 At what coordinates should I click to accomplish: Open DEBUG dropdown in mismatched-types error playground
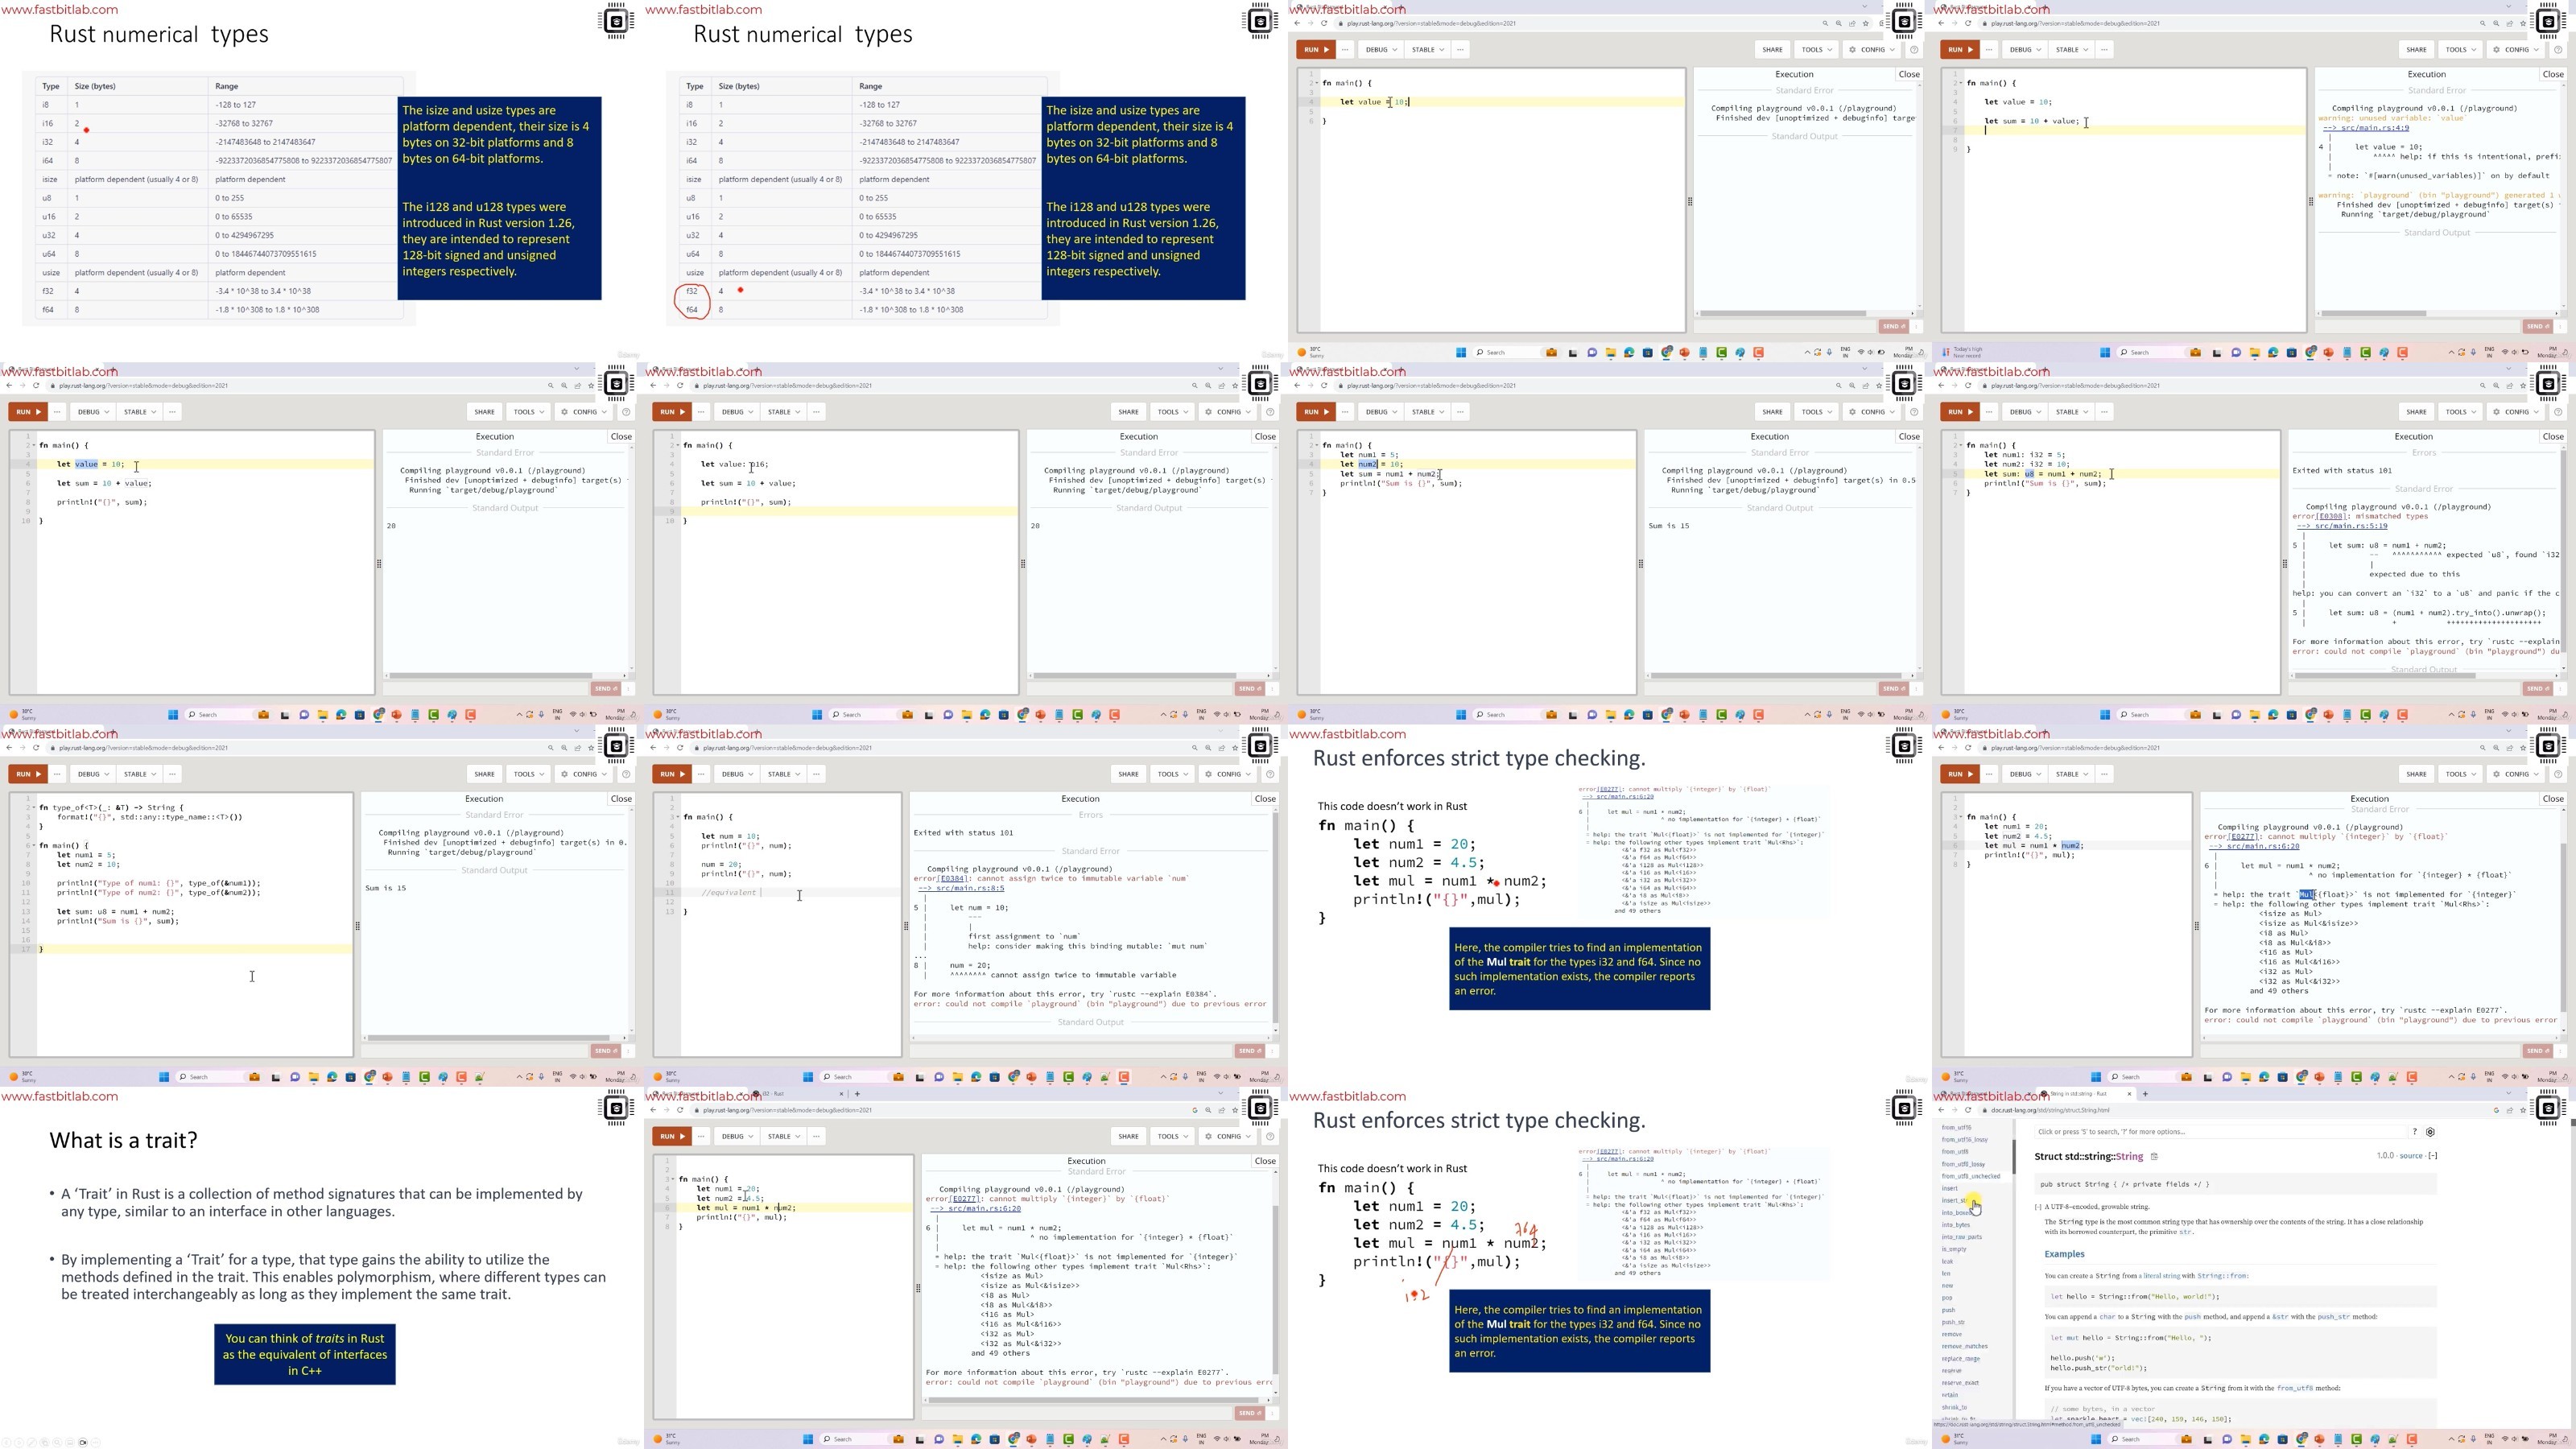[x=2025, y=412]
